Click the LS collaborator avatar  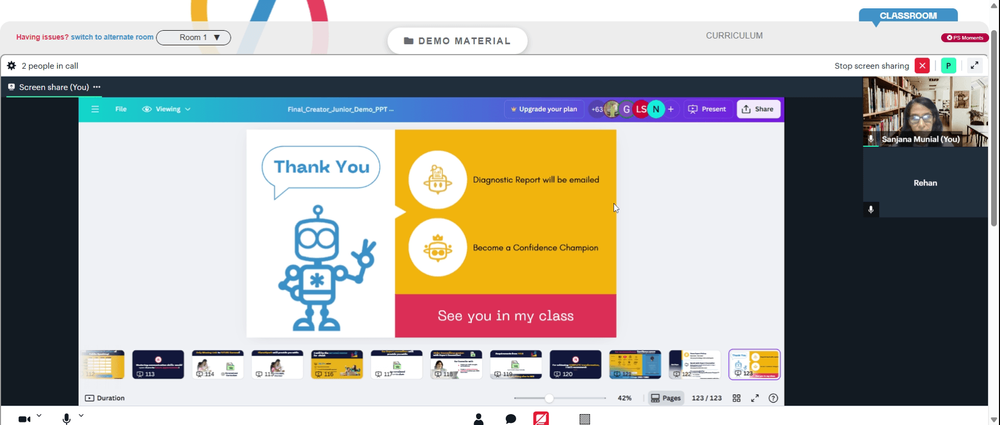641,109
